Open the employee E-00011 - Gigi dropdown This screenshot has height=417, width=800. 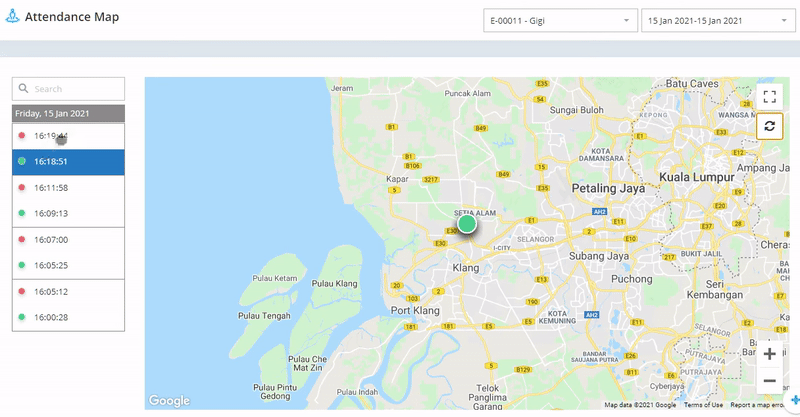point(558,20)
